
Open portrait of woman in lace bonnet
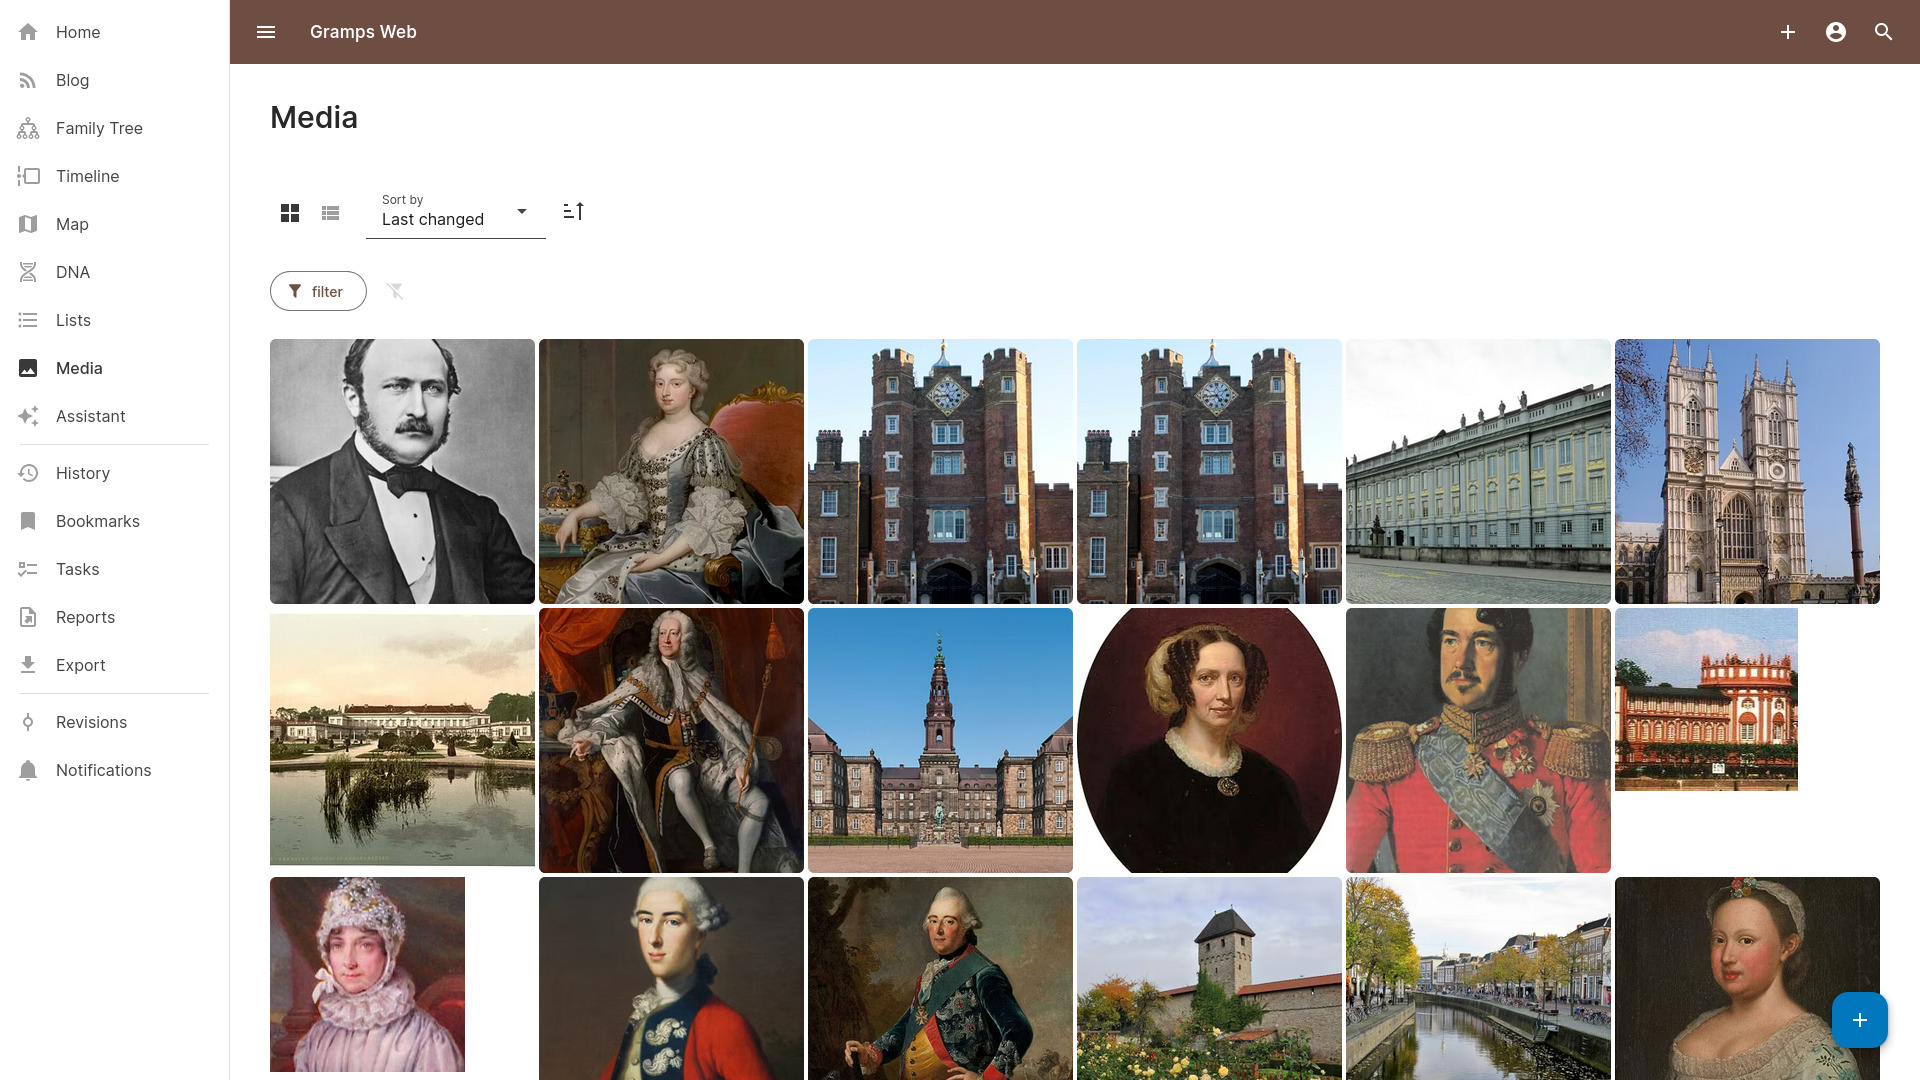(x=367, y=974)
